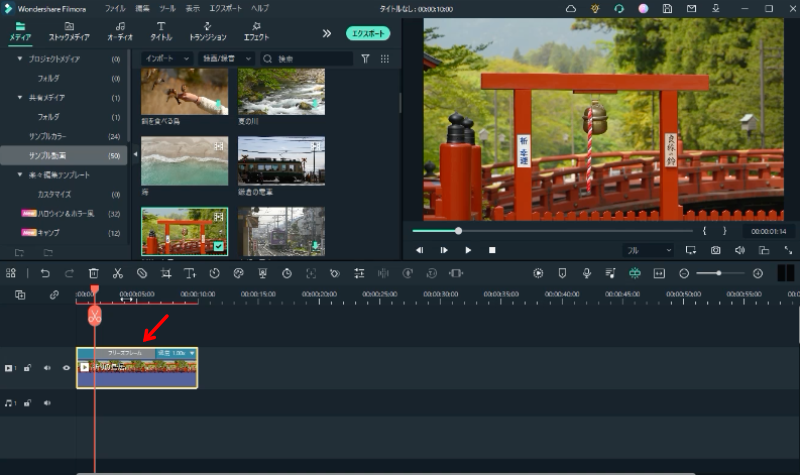Select the サンプル動画 item
The image size is (800, 475).
[64, 156]
